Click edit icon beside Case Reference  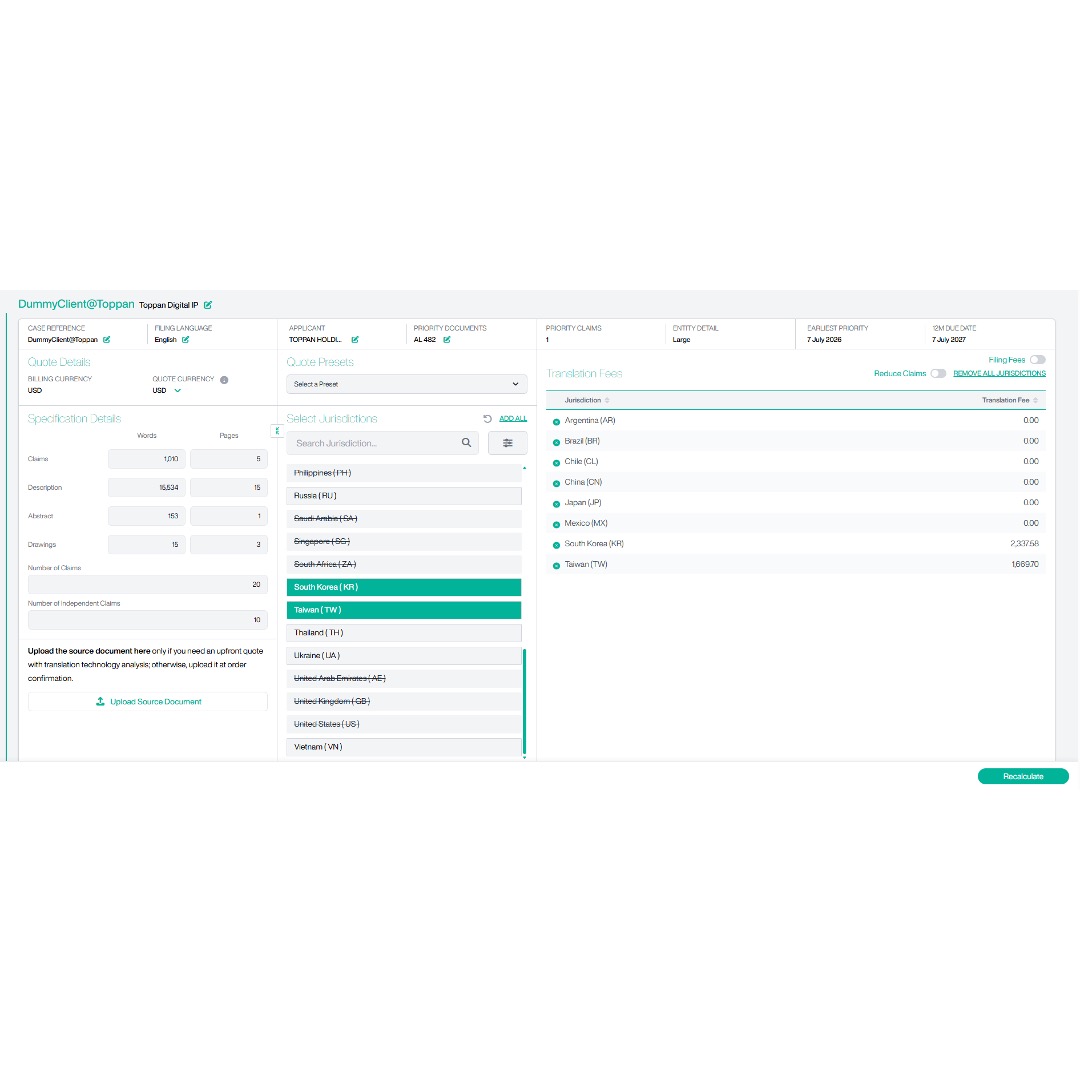107,340
